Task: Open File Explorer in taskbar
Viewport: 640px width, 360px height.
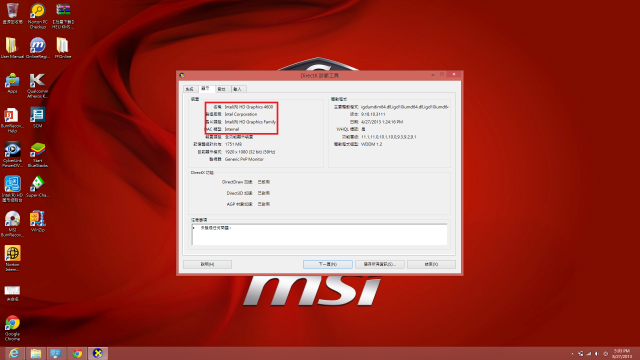Action: [36, 353]
